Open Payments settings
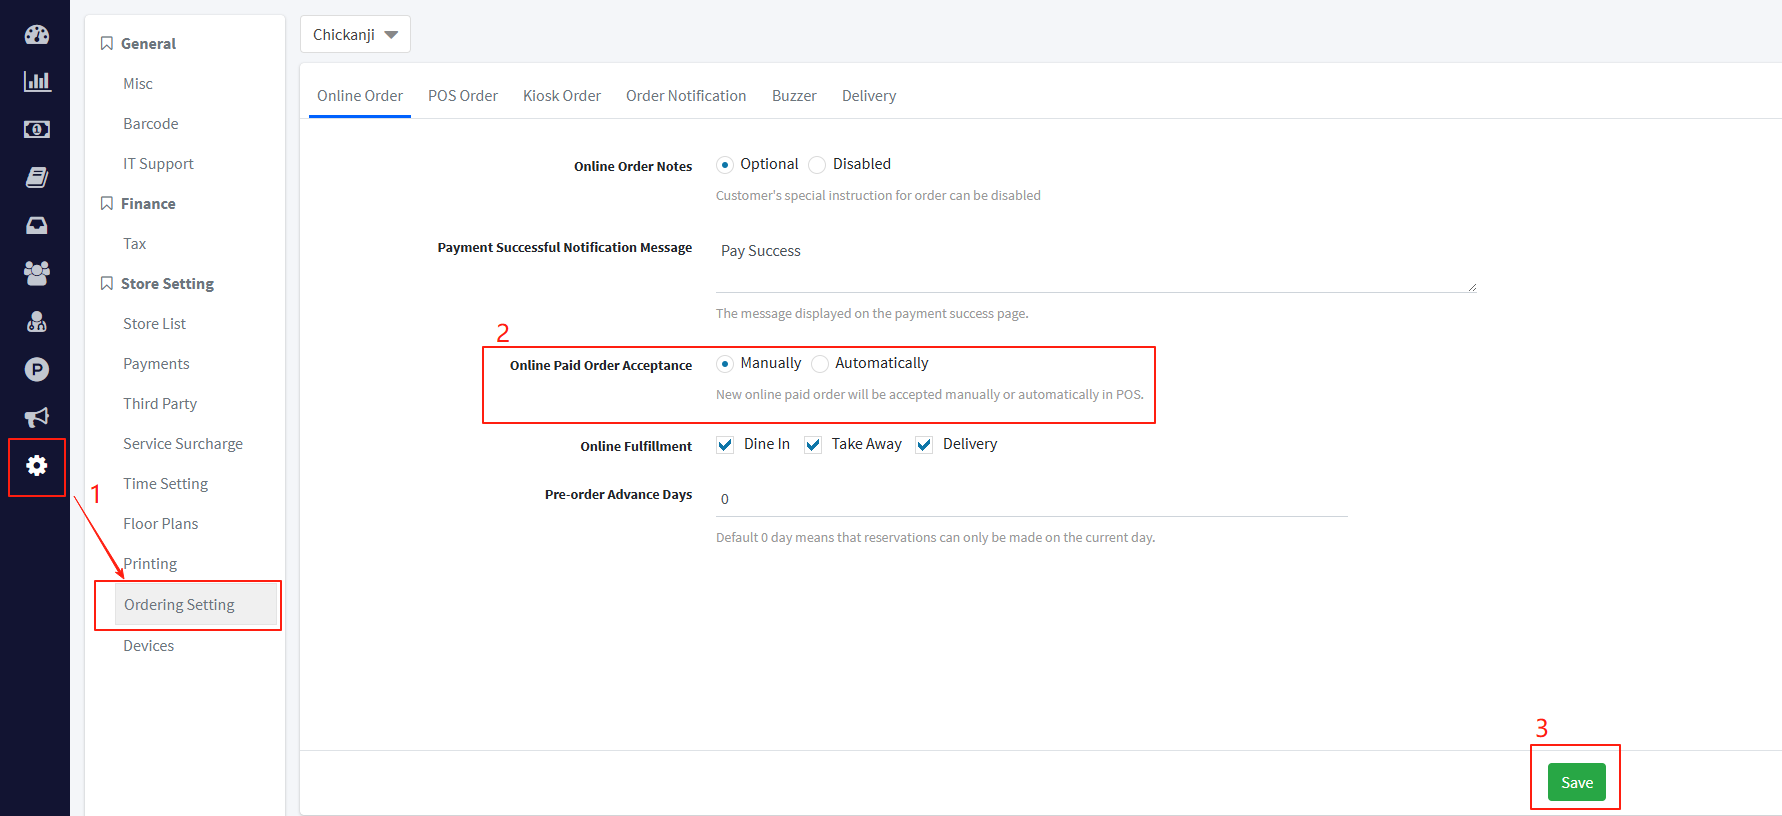Screen dimensions: 1782x816 [156, 363]
